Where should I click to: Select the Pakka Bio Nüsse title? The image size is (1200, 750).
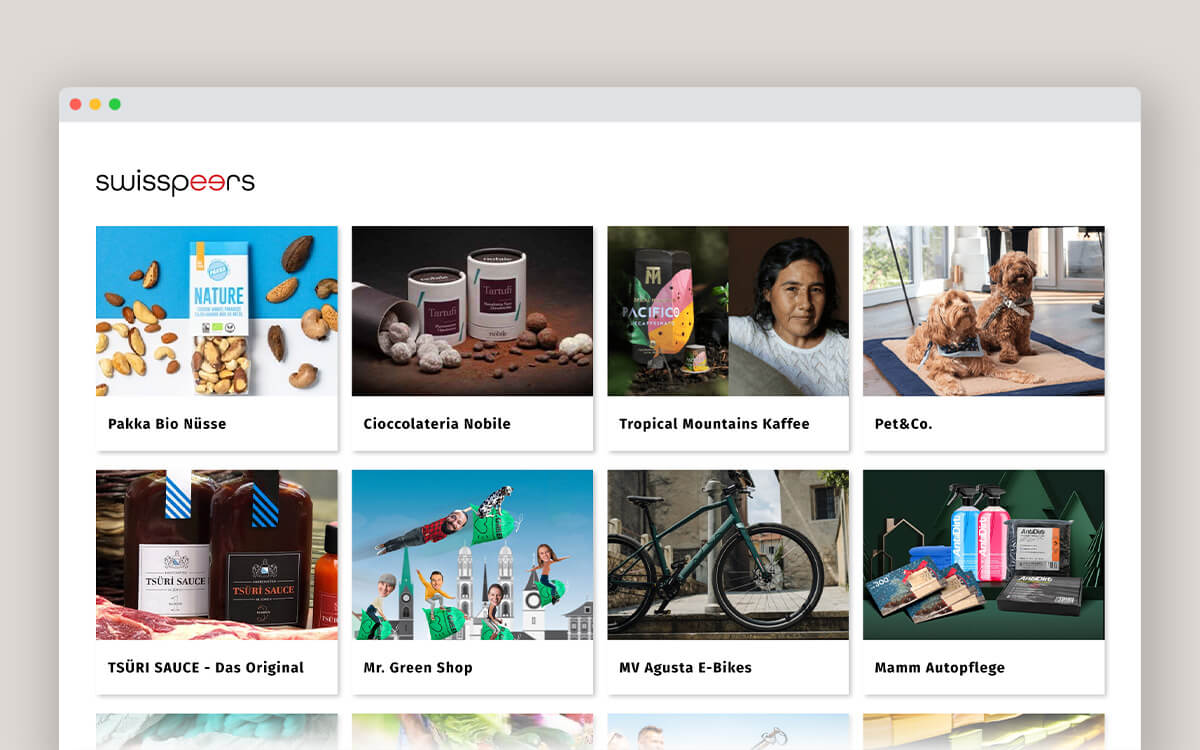pos(167,424)
